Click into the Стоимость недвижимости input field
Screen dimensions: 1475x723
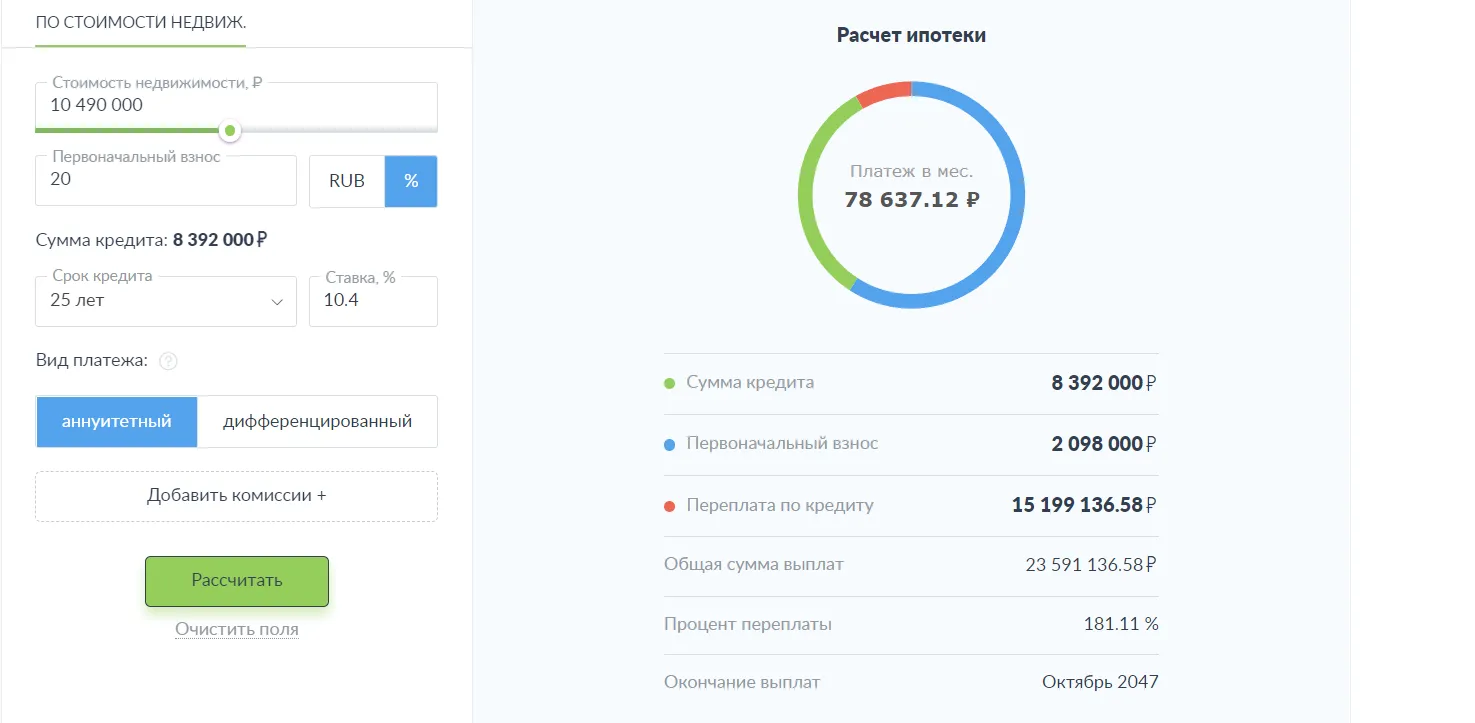coord(236,105)
